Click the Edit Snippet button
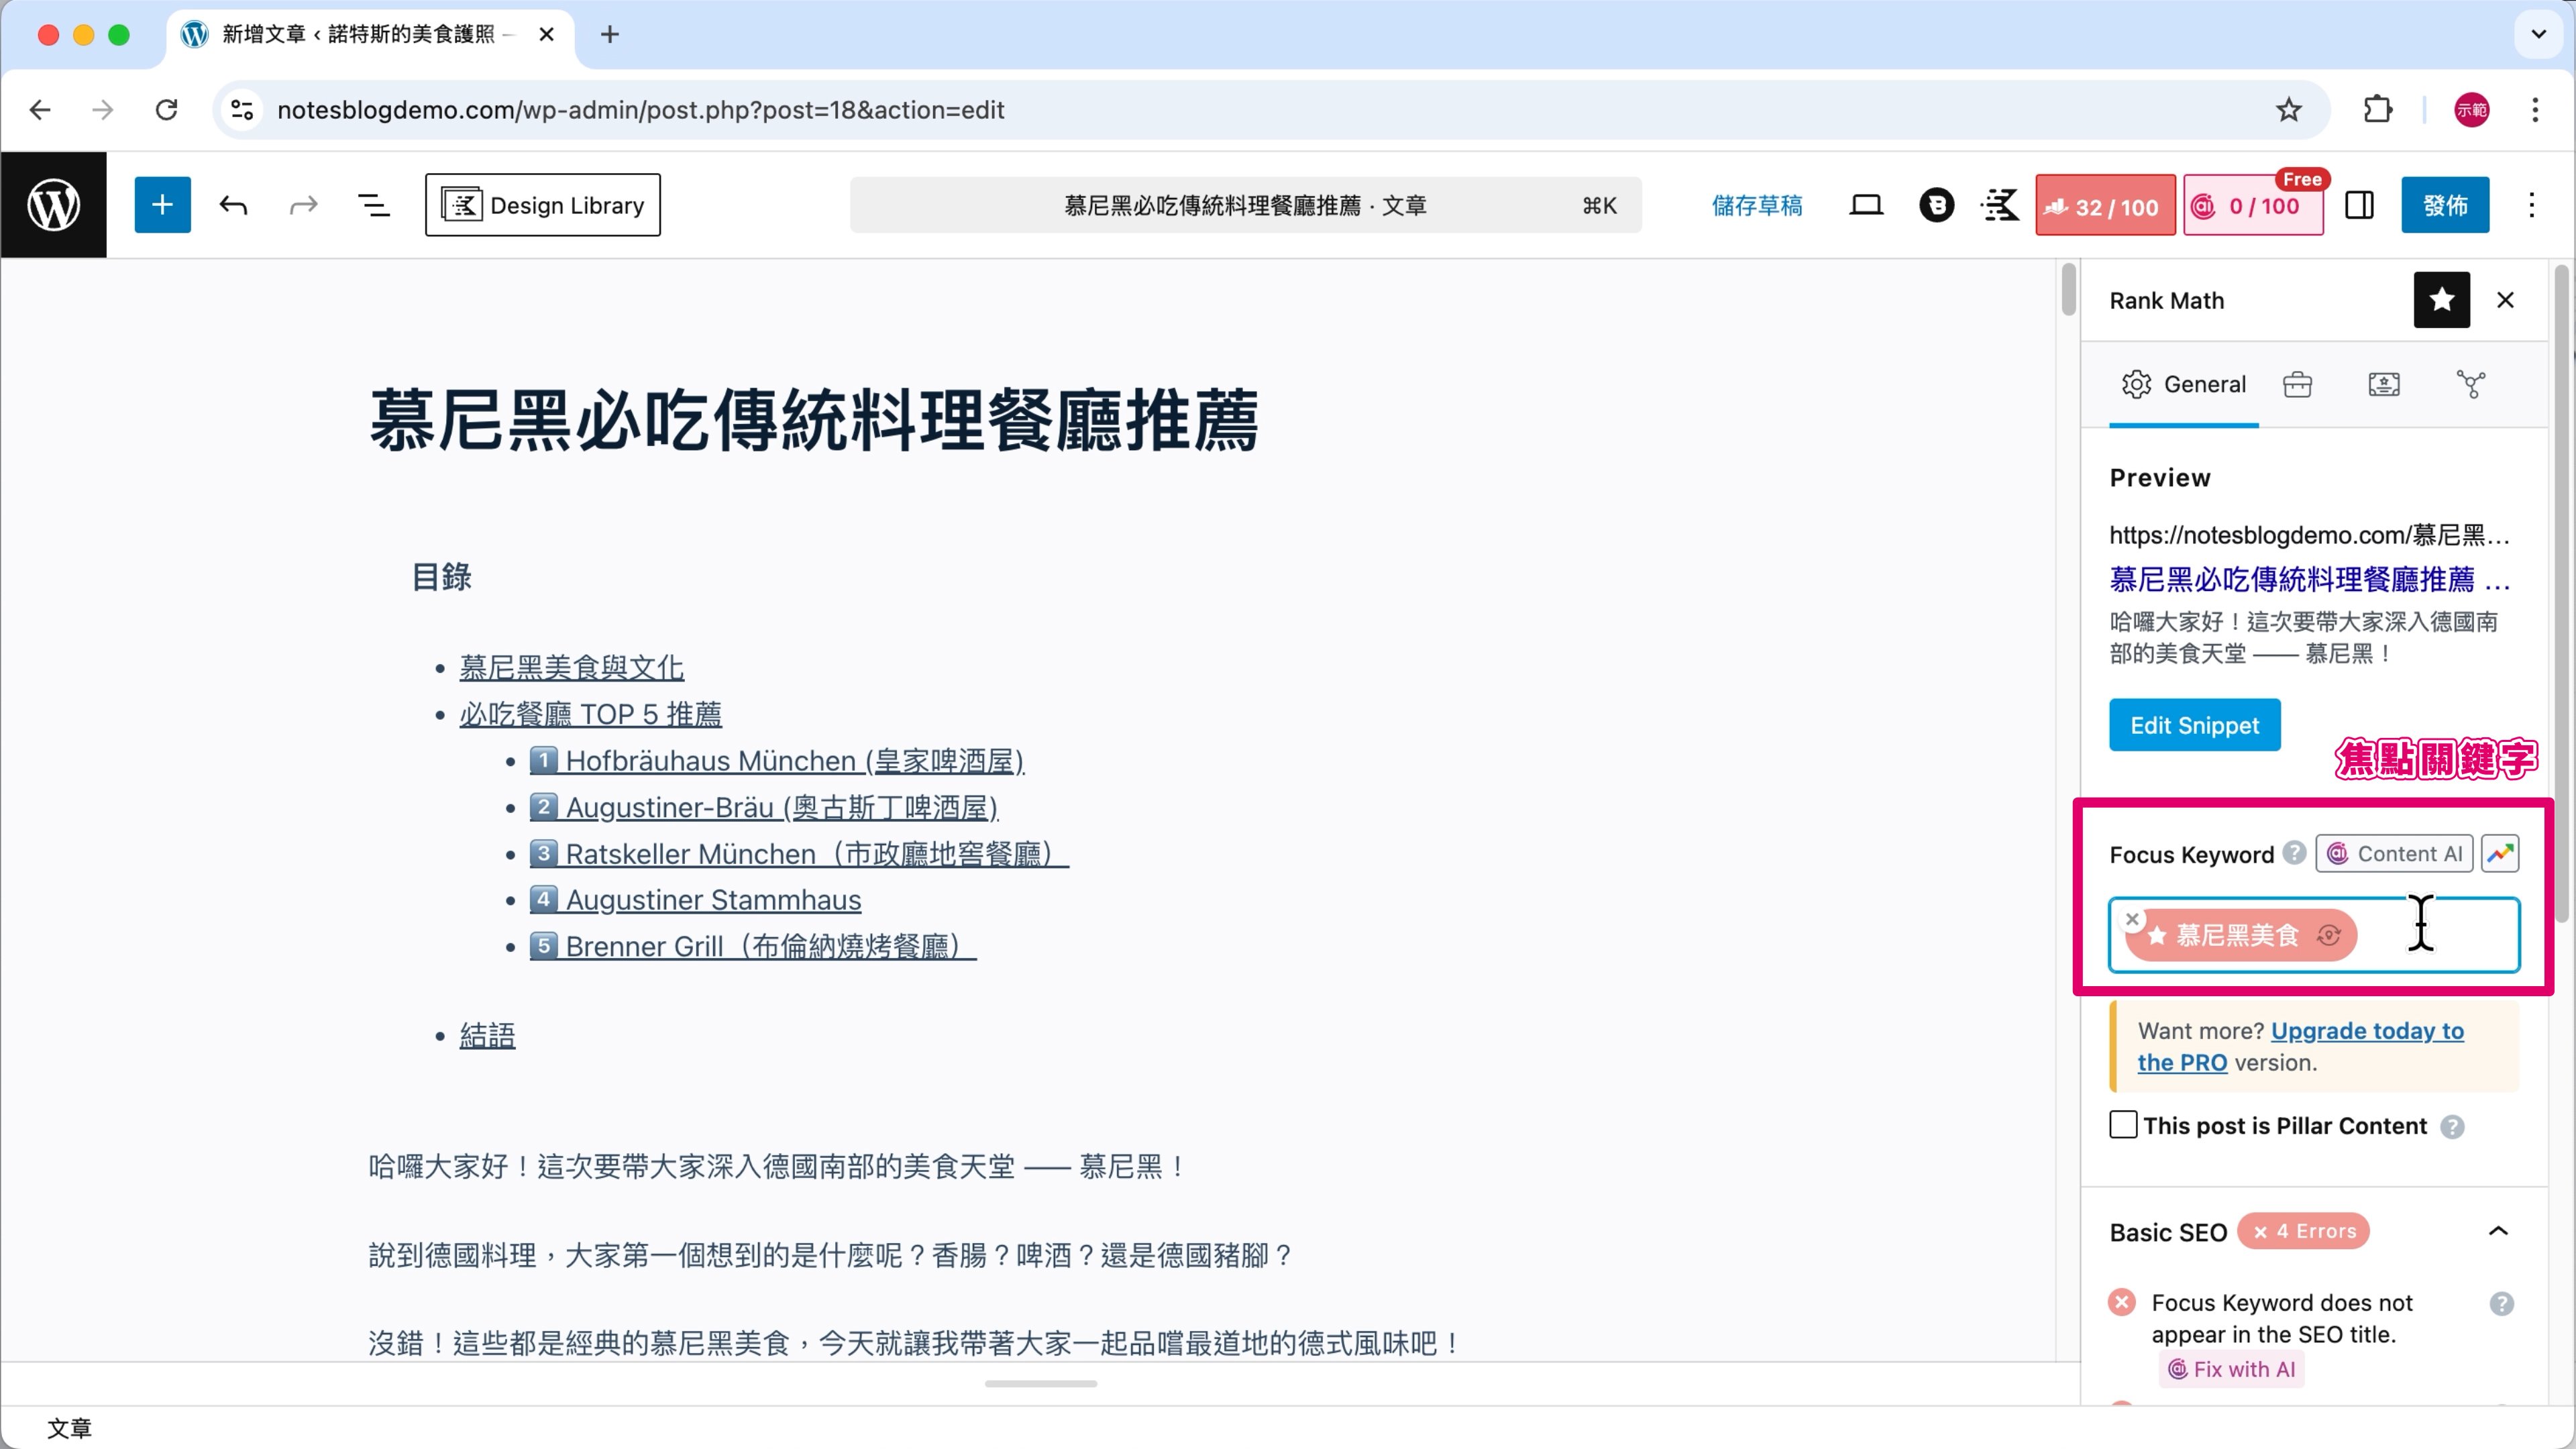 pos(2194,725)
